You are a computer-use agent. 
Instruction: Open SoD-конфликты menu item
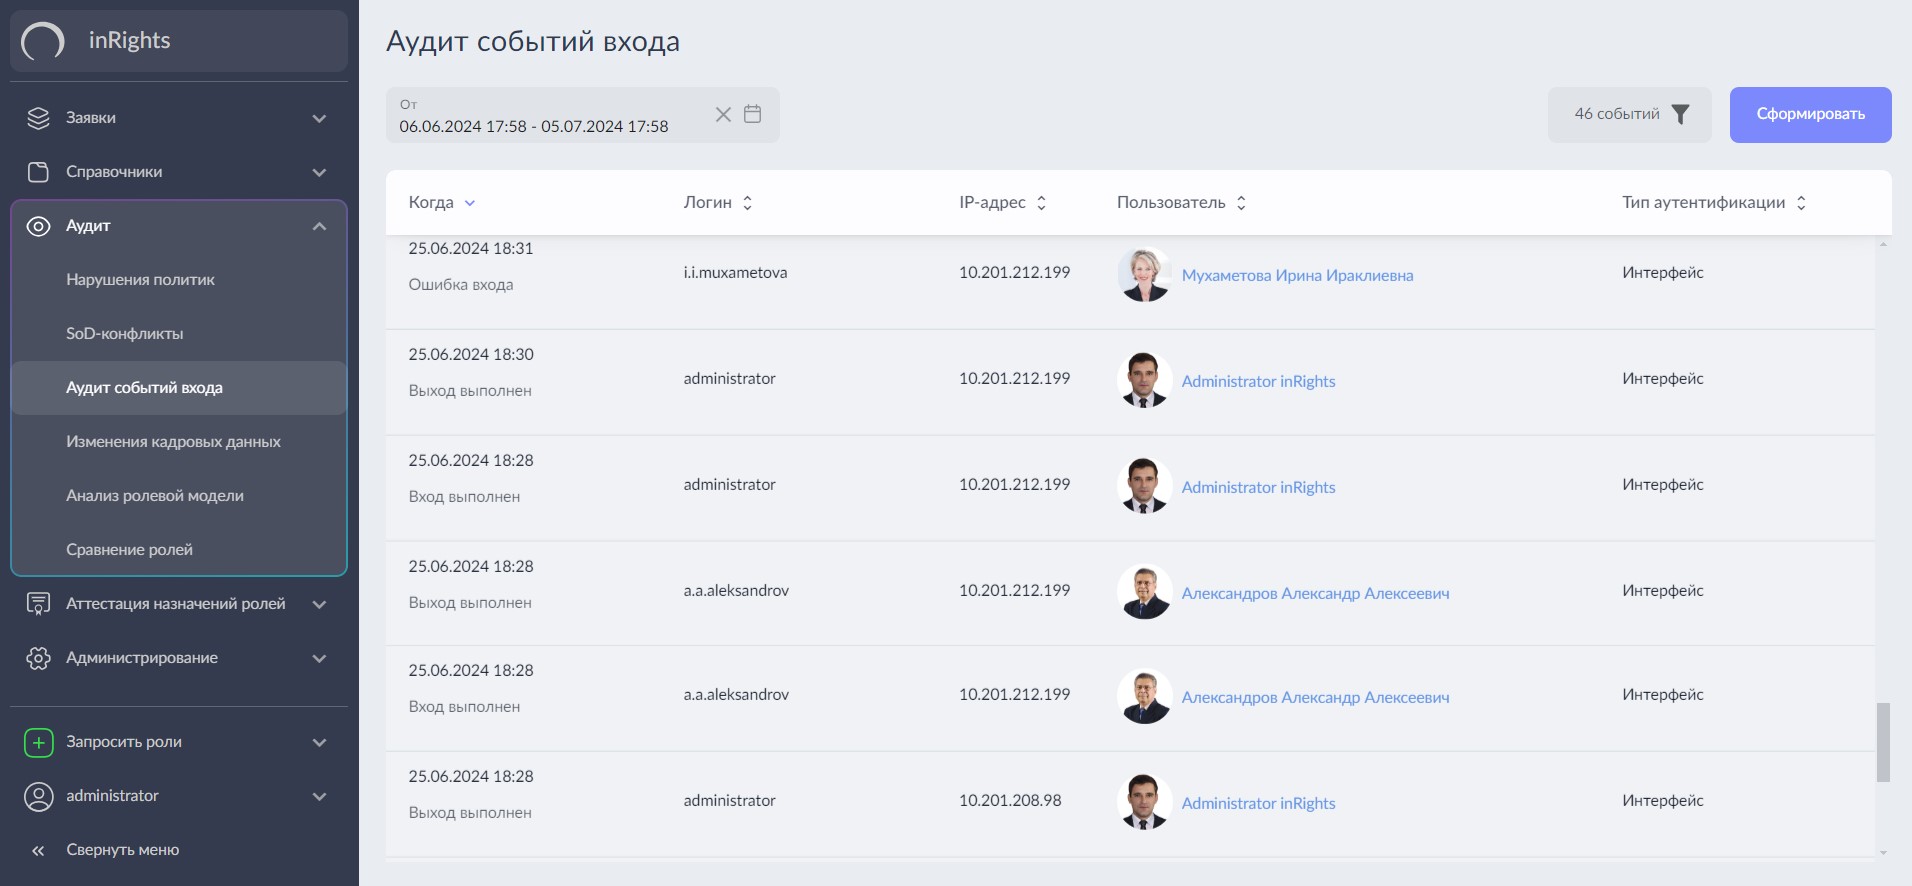point(125,334)
